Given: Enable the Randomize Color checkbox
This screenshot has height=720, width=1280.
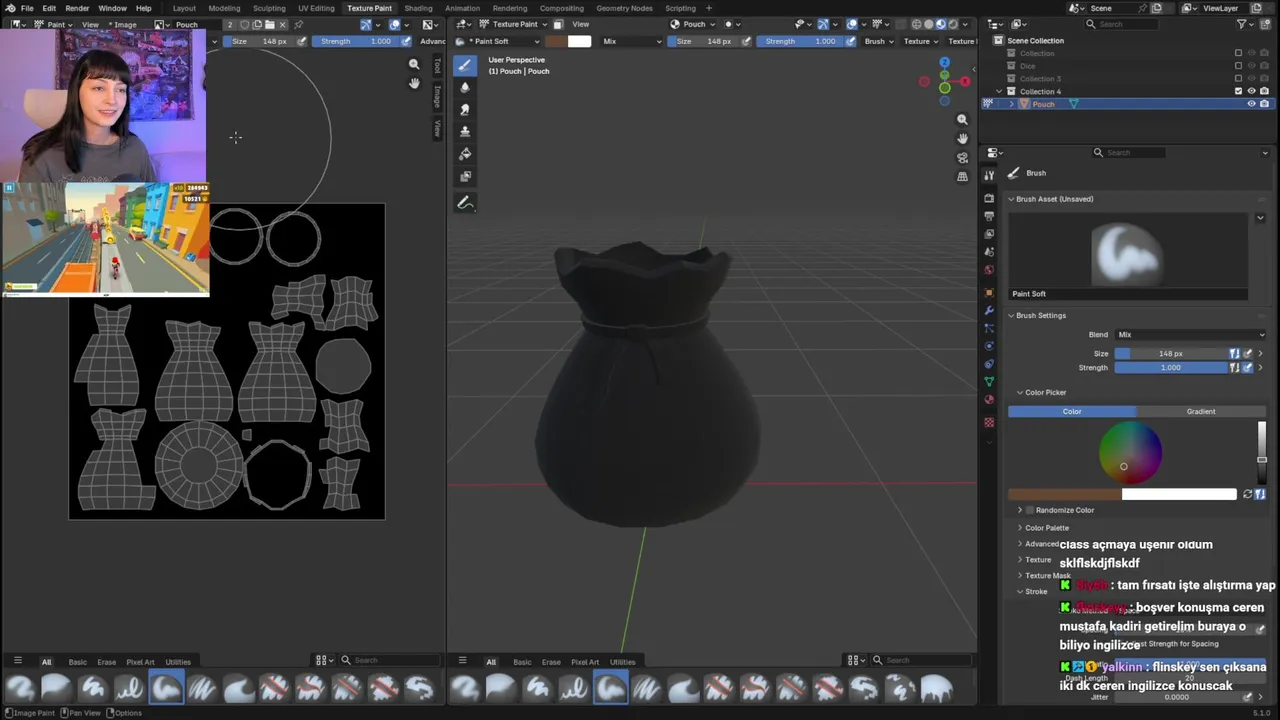Looking at the screenshot, I should (1031, 510).
